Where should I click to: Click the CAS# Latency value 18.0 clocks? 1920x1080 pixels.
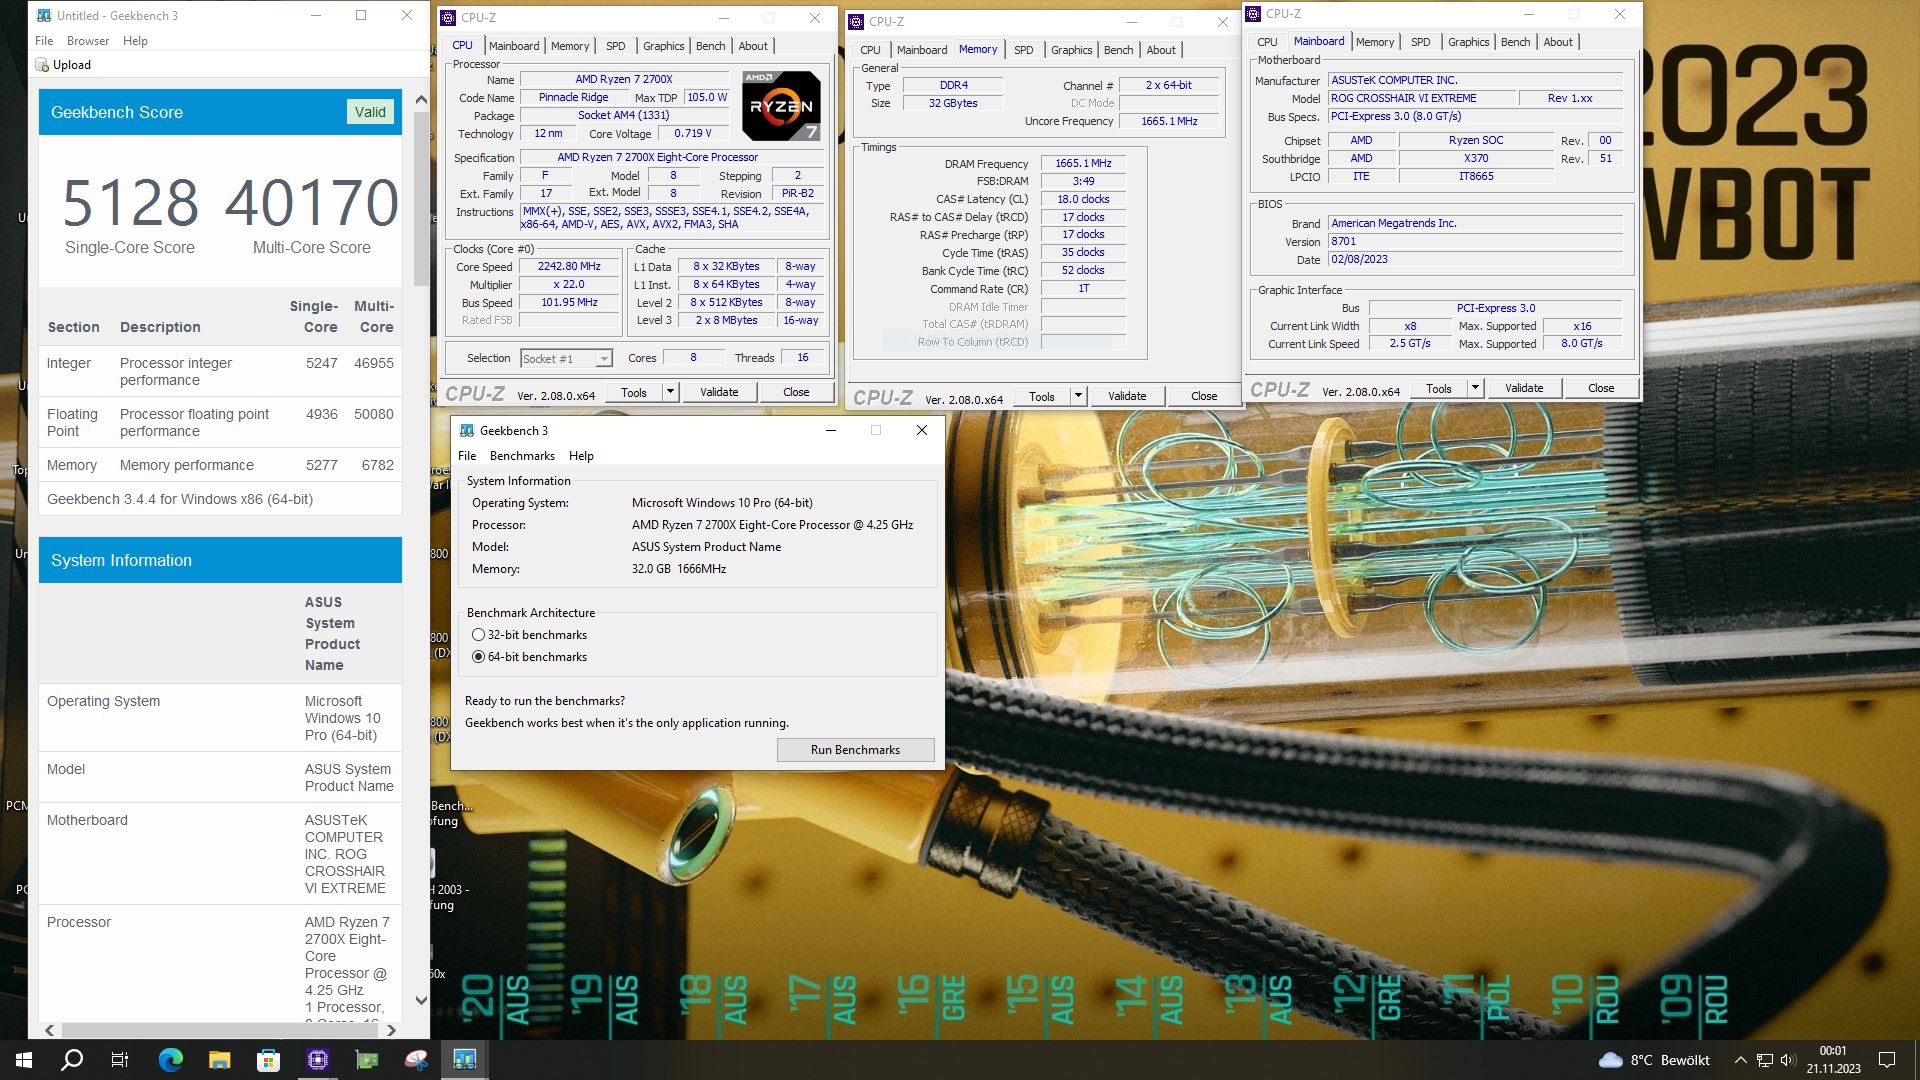tap(1083, 199)
